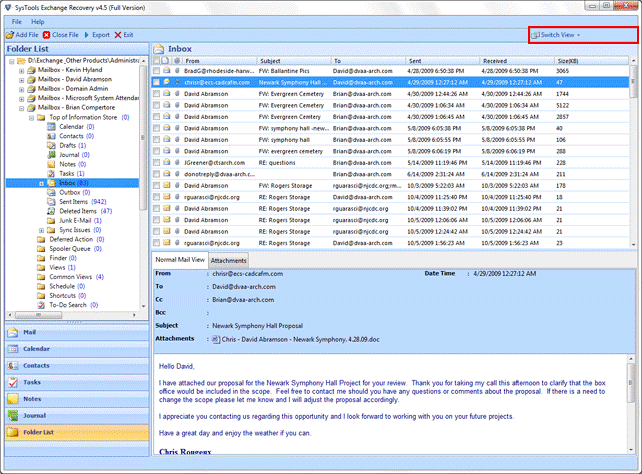Click the Export arrow icon
The height and width of the screenshot is (474, 642).
(x=86, y=35)
